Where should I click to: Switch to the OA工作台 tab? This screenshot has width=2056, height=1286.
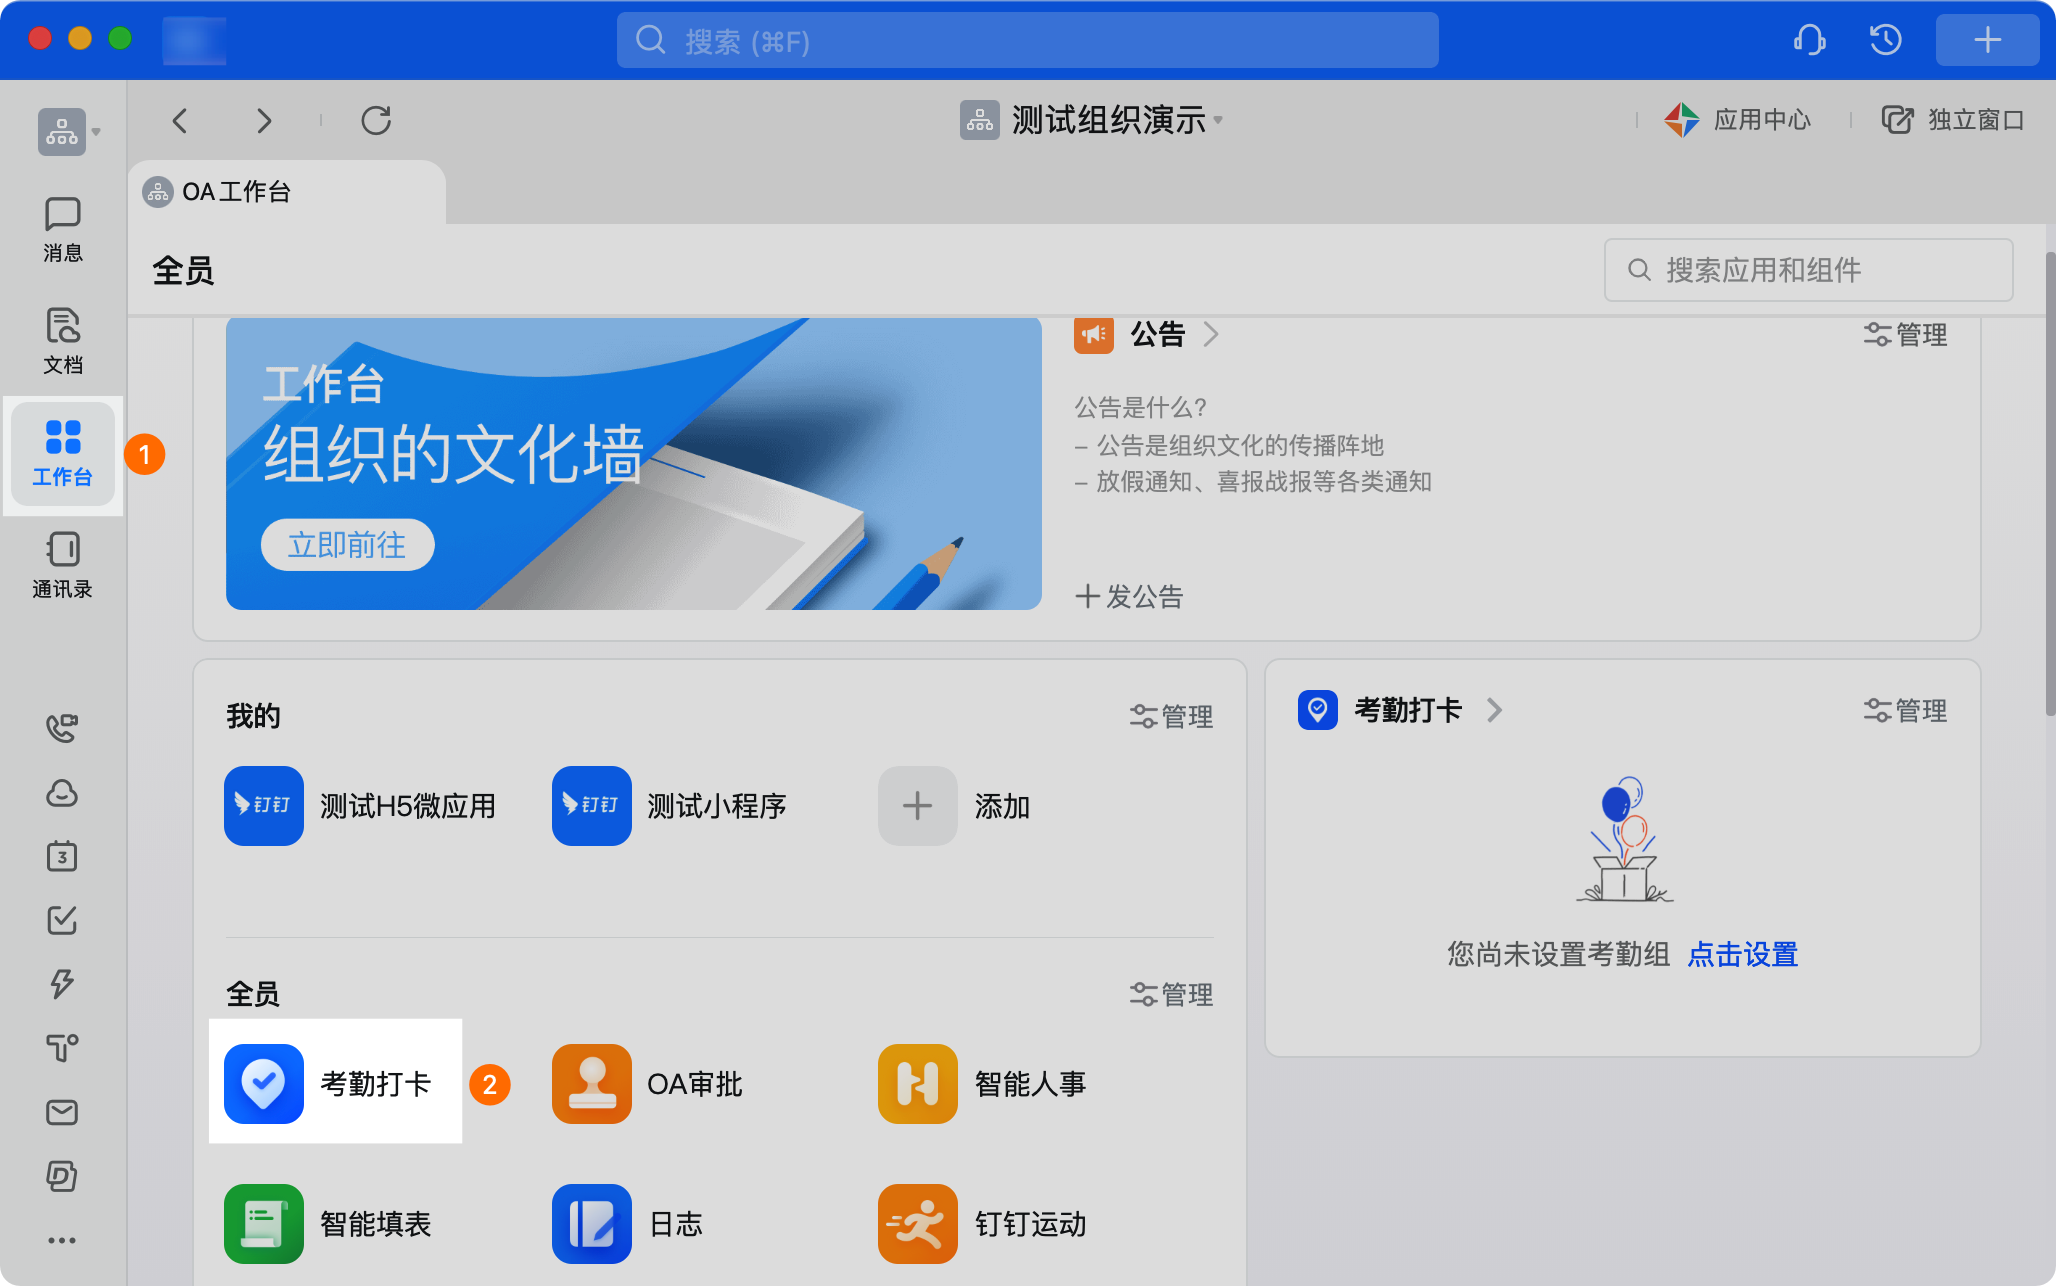pyautogui.click(x=286, y=192)
